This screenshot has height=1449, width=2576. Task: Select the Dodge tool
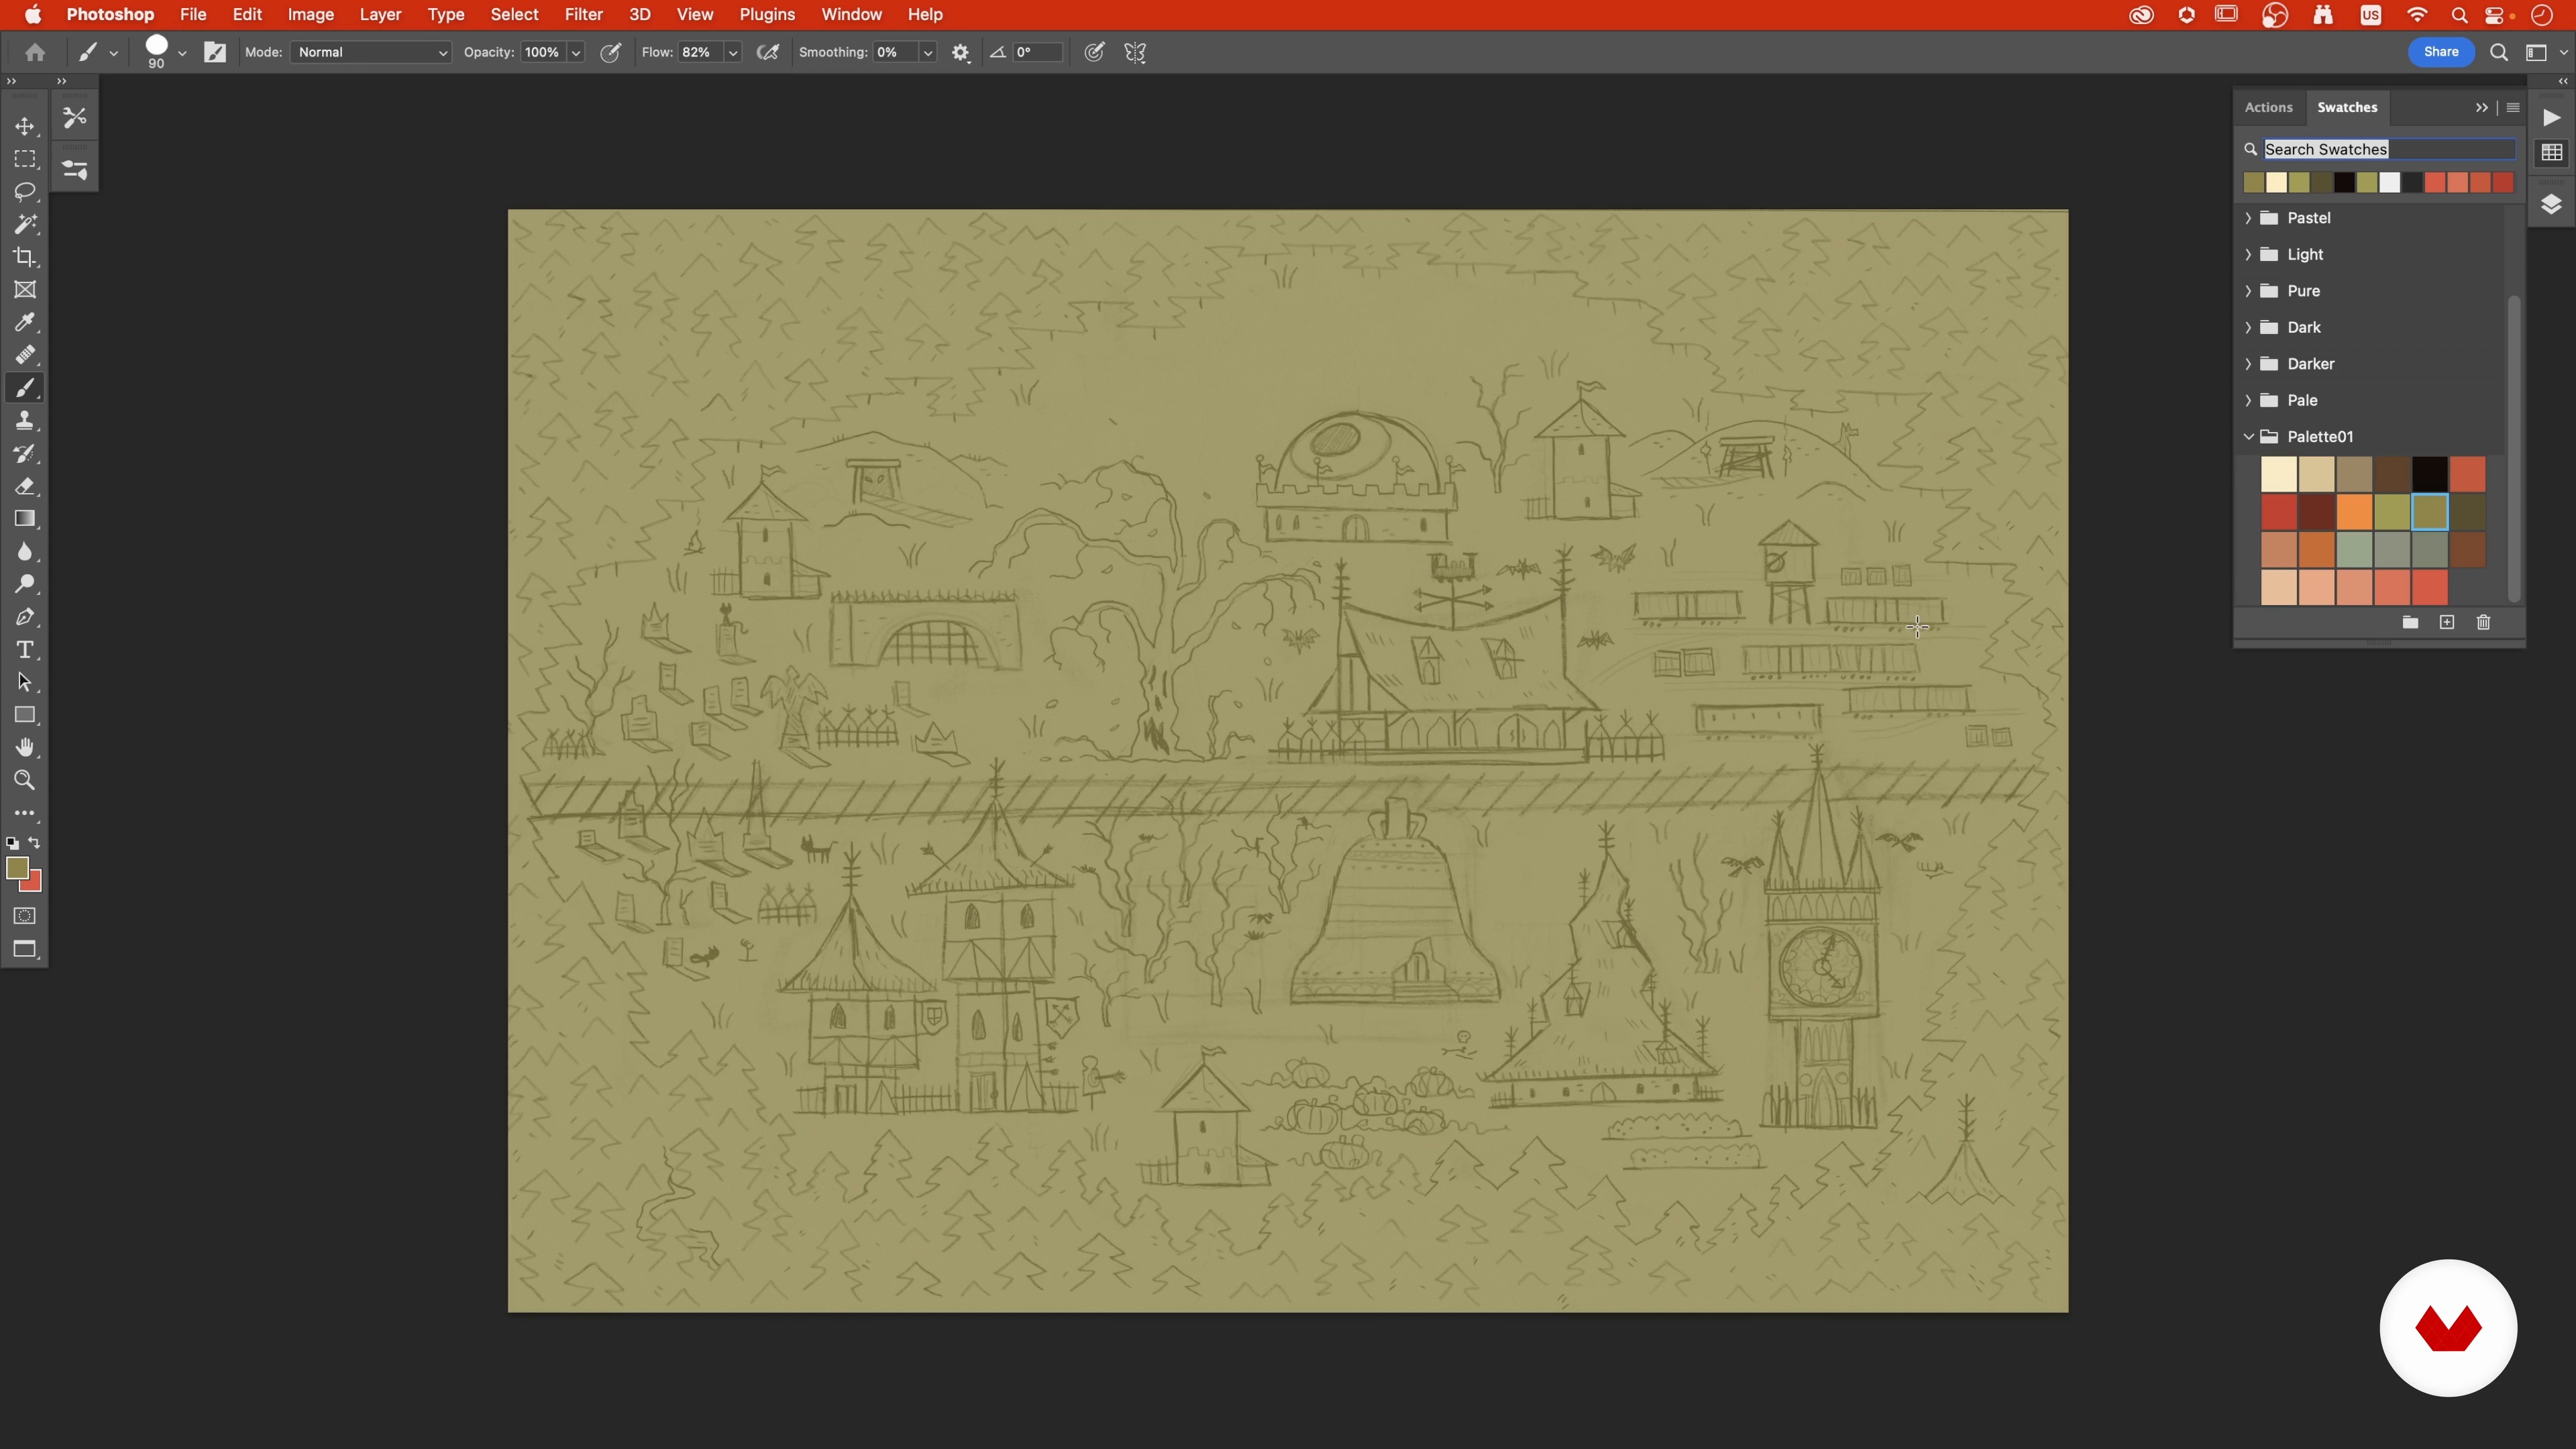point(25,584)
